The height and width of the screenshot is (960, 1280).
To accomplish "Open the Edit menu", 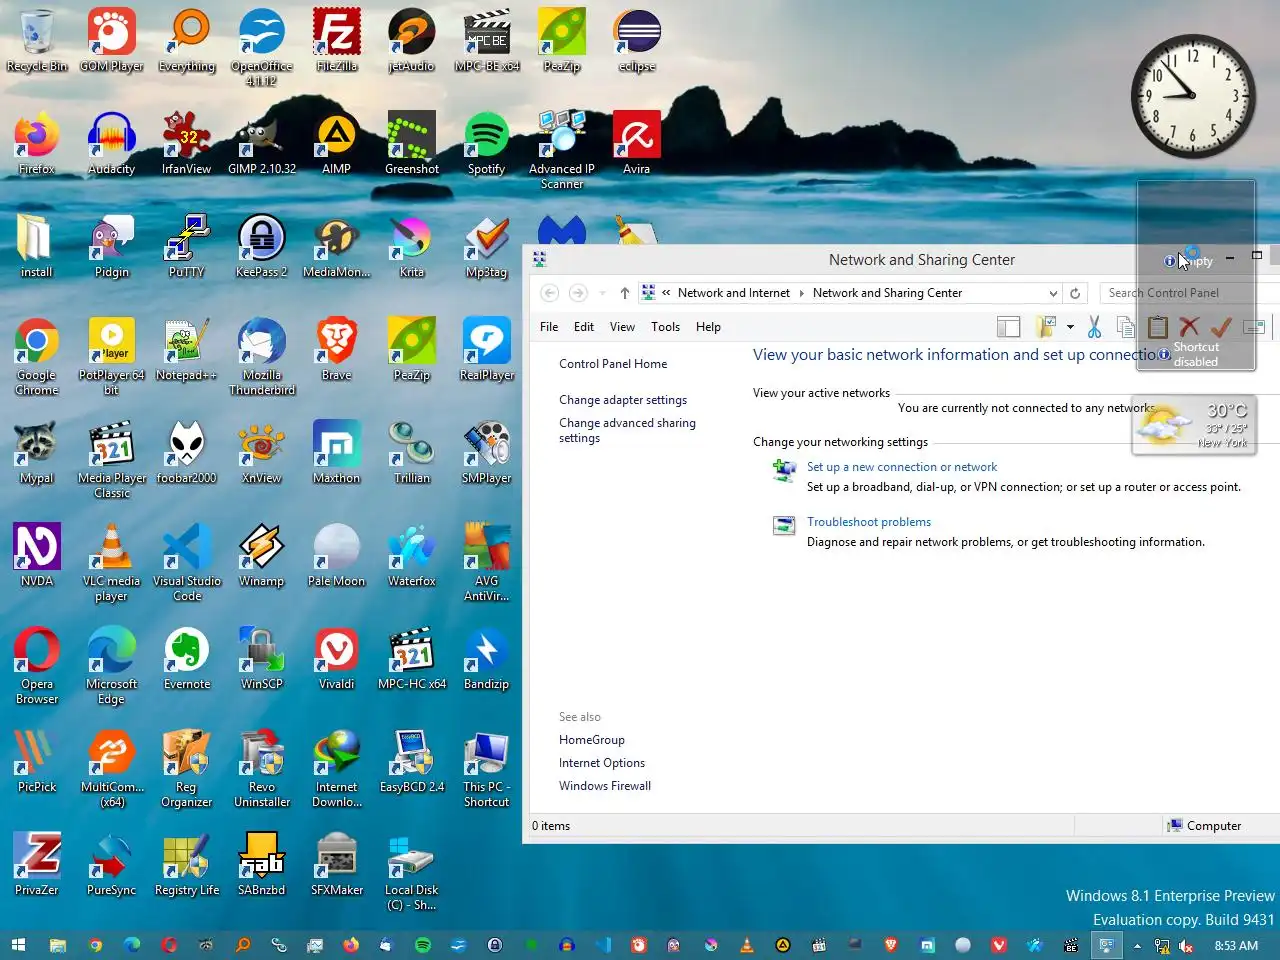I will [584, 327].
